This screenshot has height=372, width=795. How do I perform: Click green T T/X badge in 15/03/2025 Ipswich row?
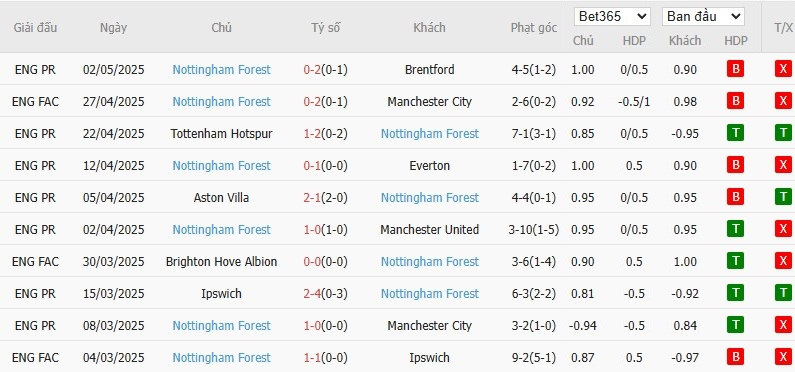[x=783, y=293]
